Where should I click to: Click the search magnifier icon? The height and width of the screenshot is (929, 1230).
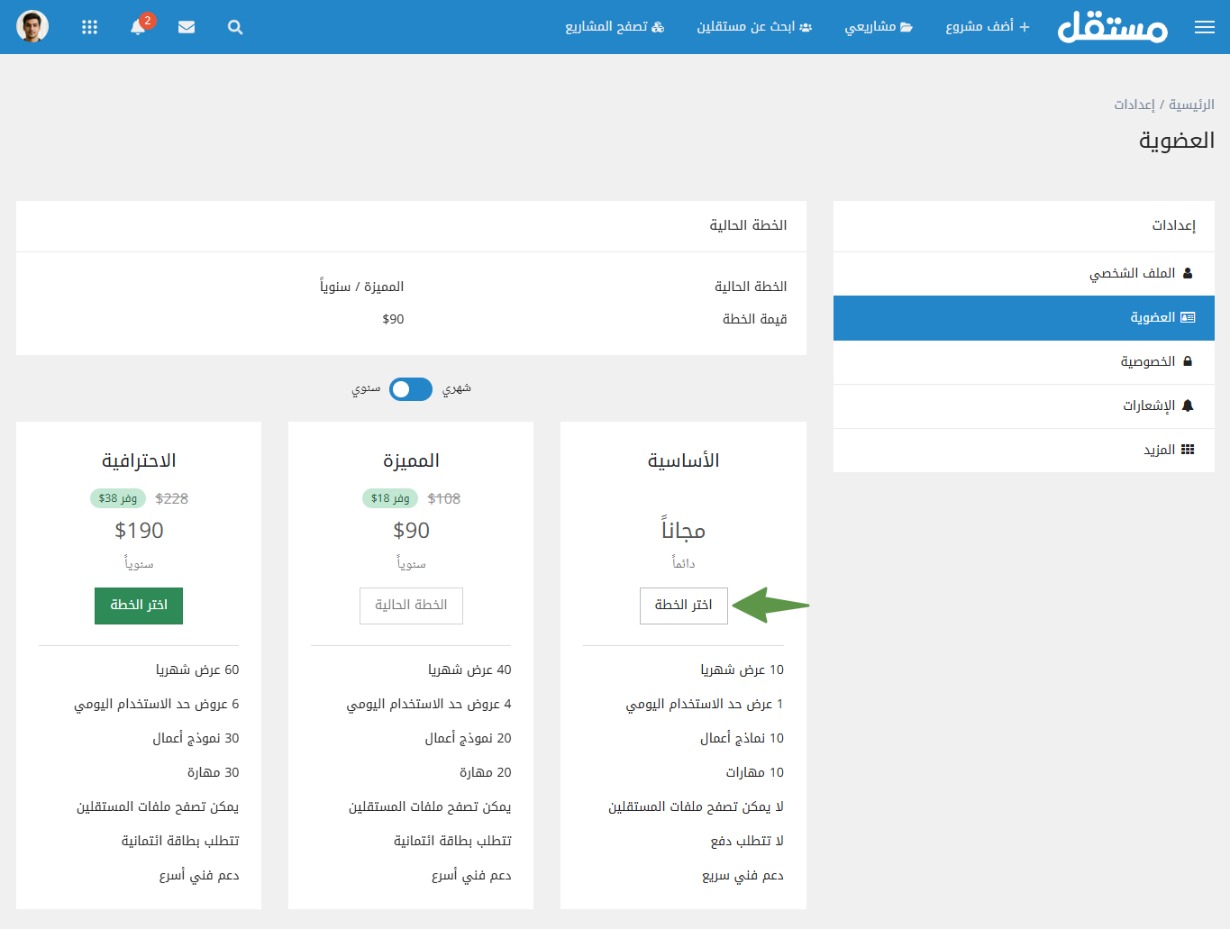pos(235,28)
